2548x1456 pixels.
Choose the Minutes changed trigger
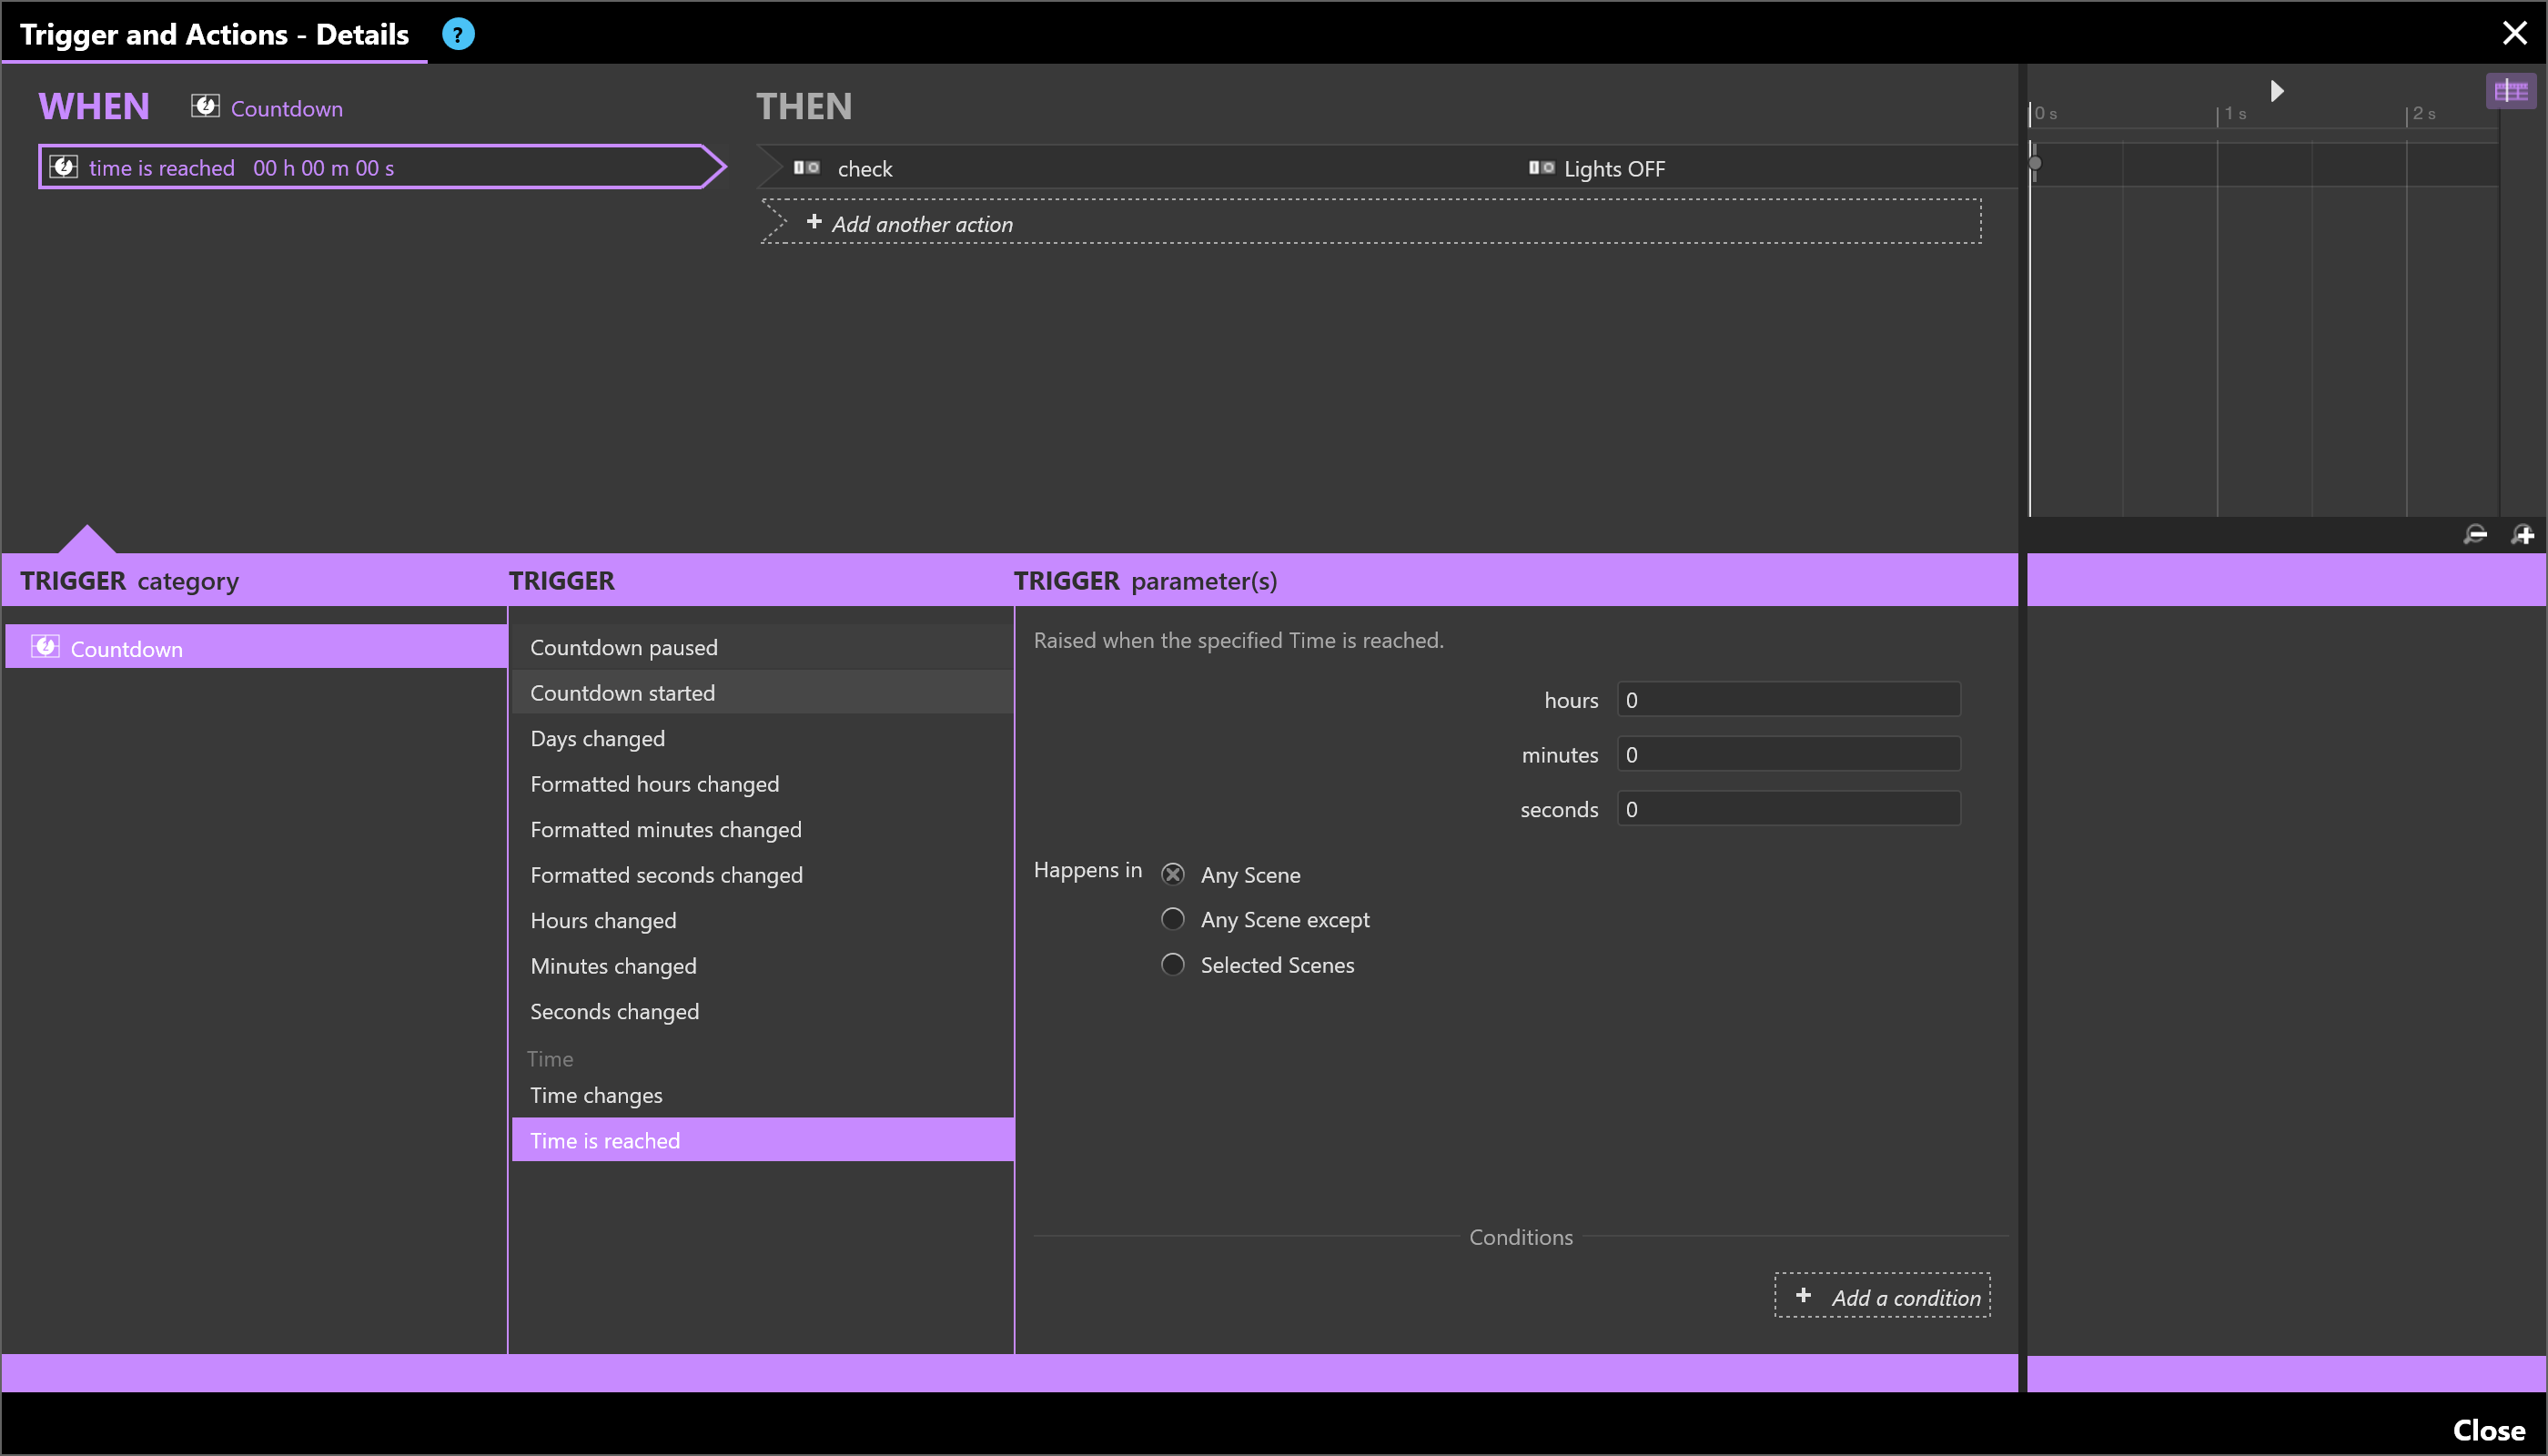[x=763, y=966]
